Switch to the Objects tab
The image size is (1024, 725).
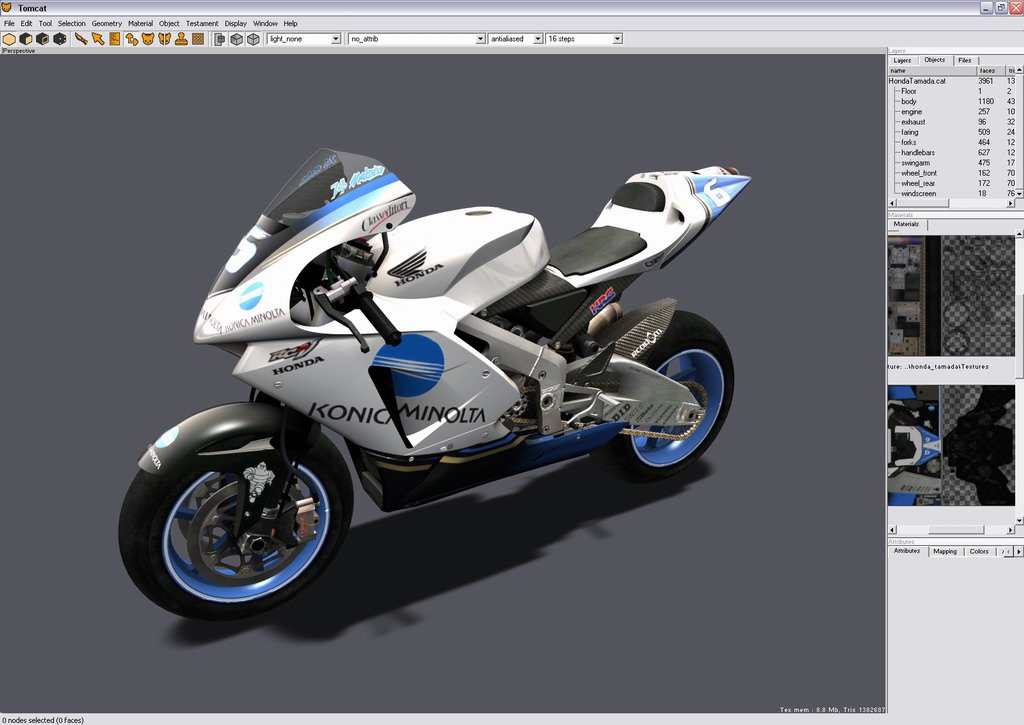pos(935,59)
